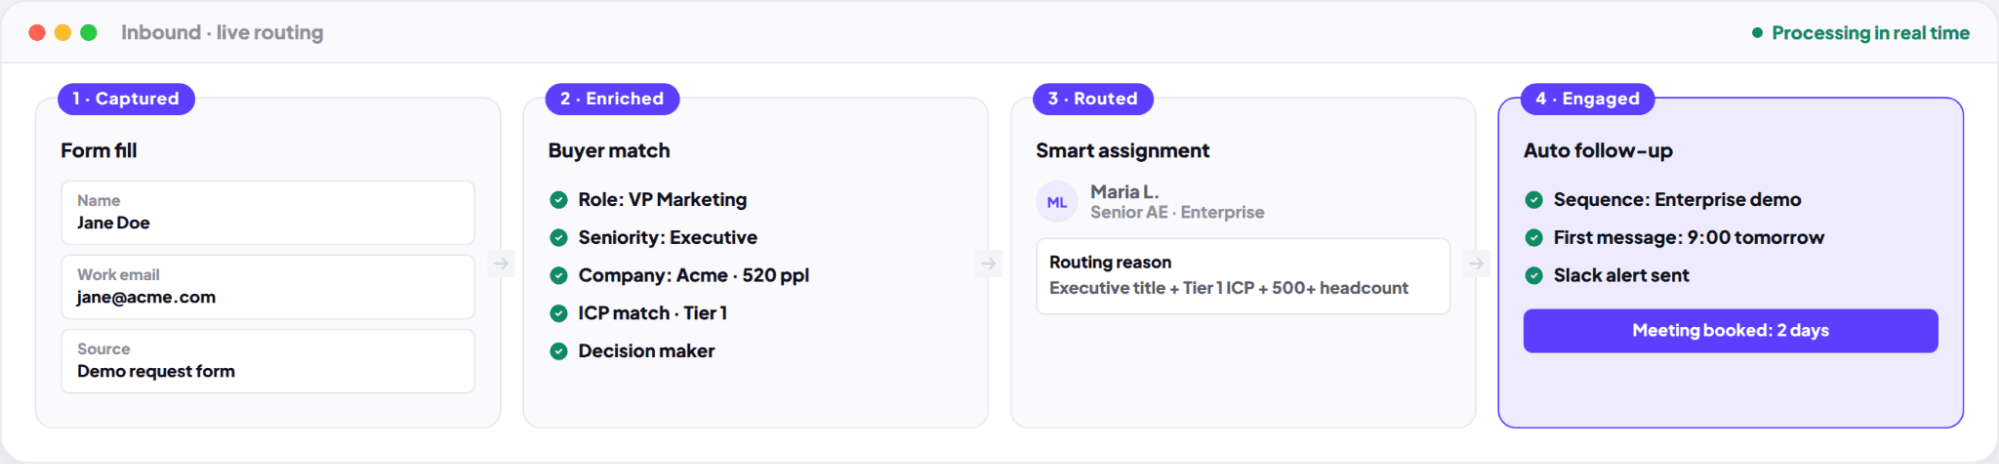Open the Routing reason box
This screenshot has width=1999, height=464.
pyautogui.click(x=1243, y=276)
